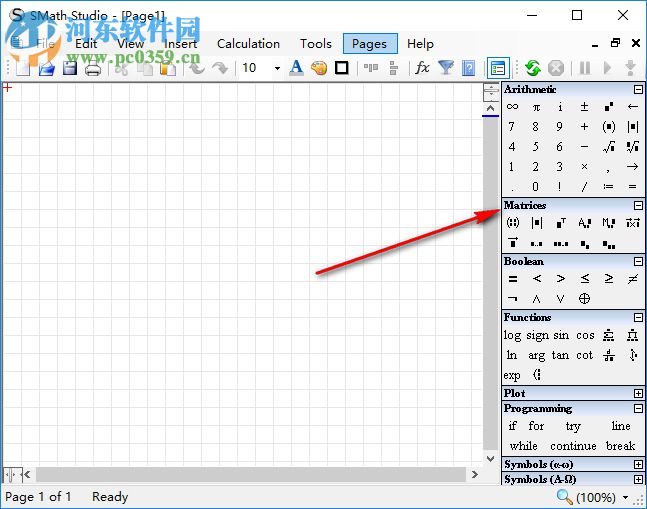Viewport: 647px width, 509px height.
Task: Insert the summation operator in Functions
Action: (608, 335)
